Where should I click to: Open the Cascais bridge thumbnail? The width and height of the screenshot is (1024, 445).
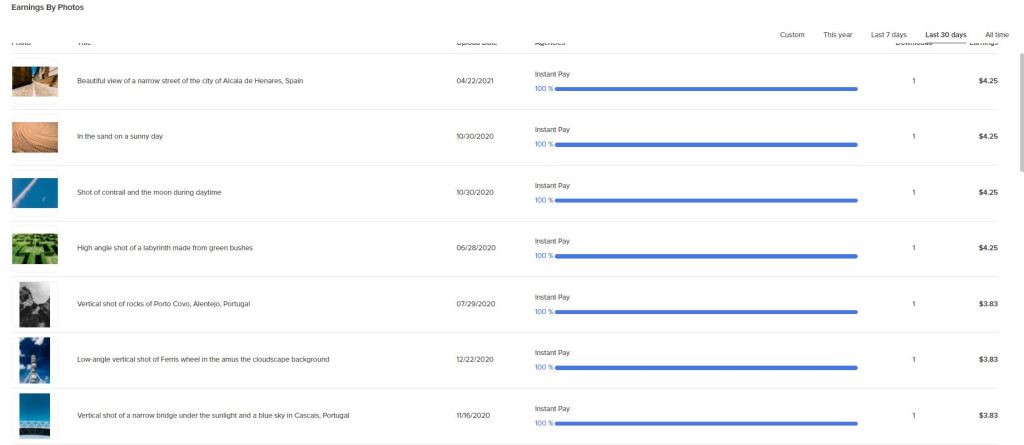[35, 415]
